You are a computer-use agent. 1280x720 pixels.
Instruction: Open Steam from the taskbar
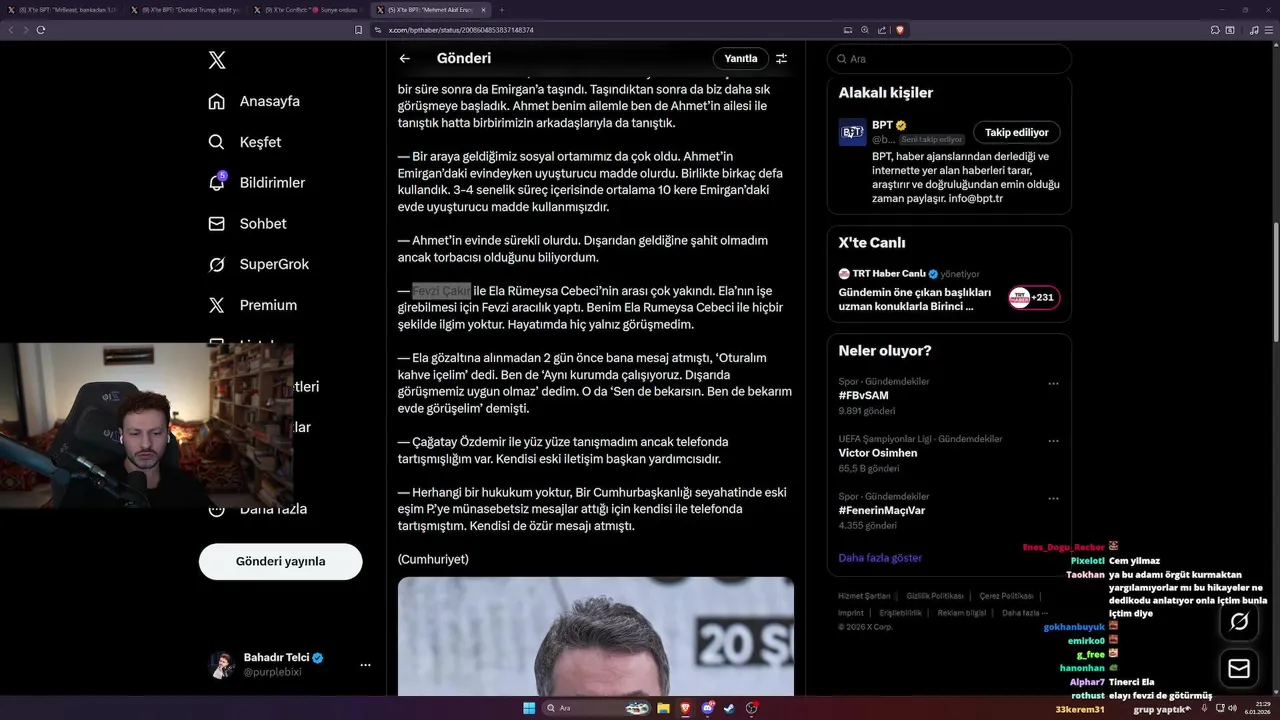pos(729,708)
